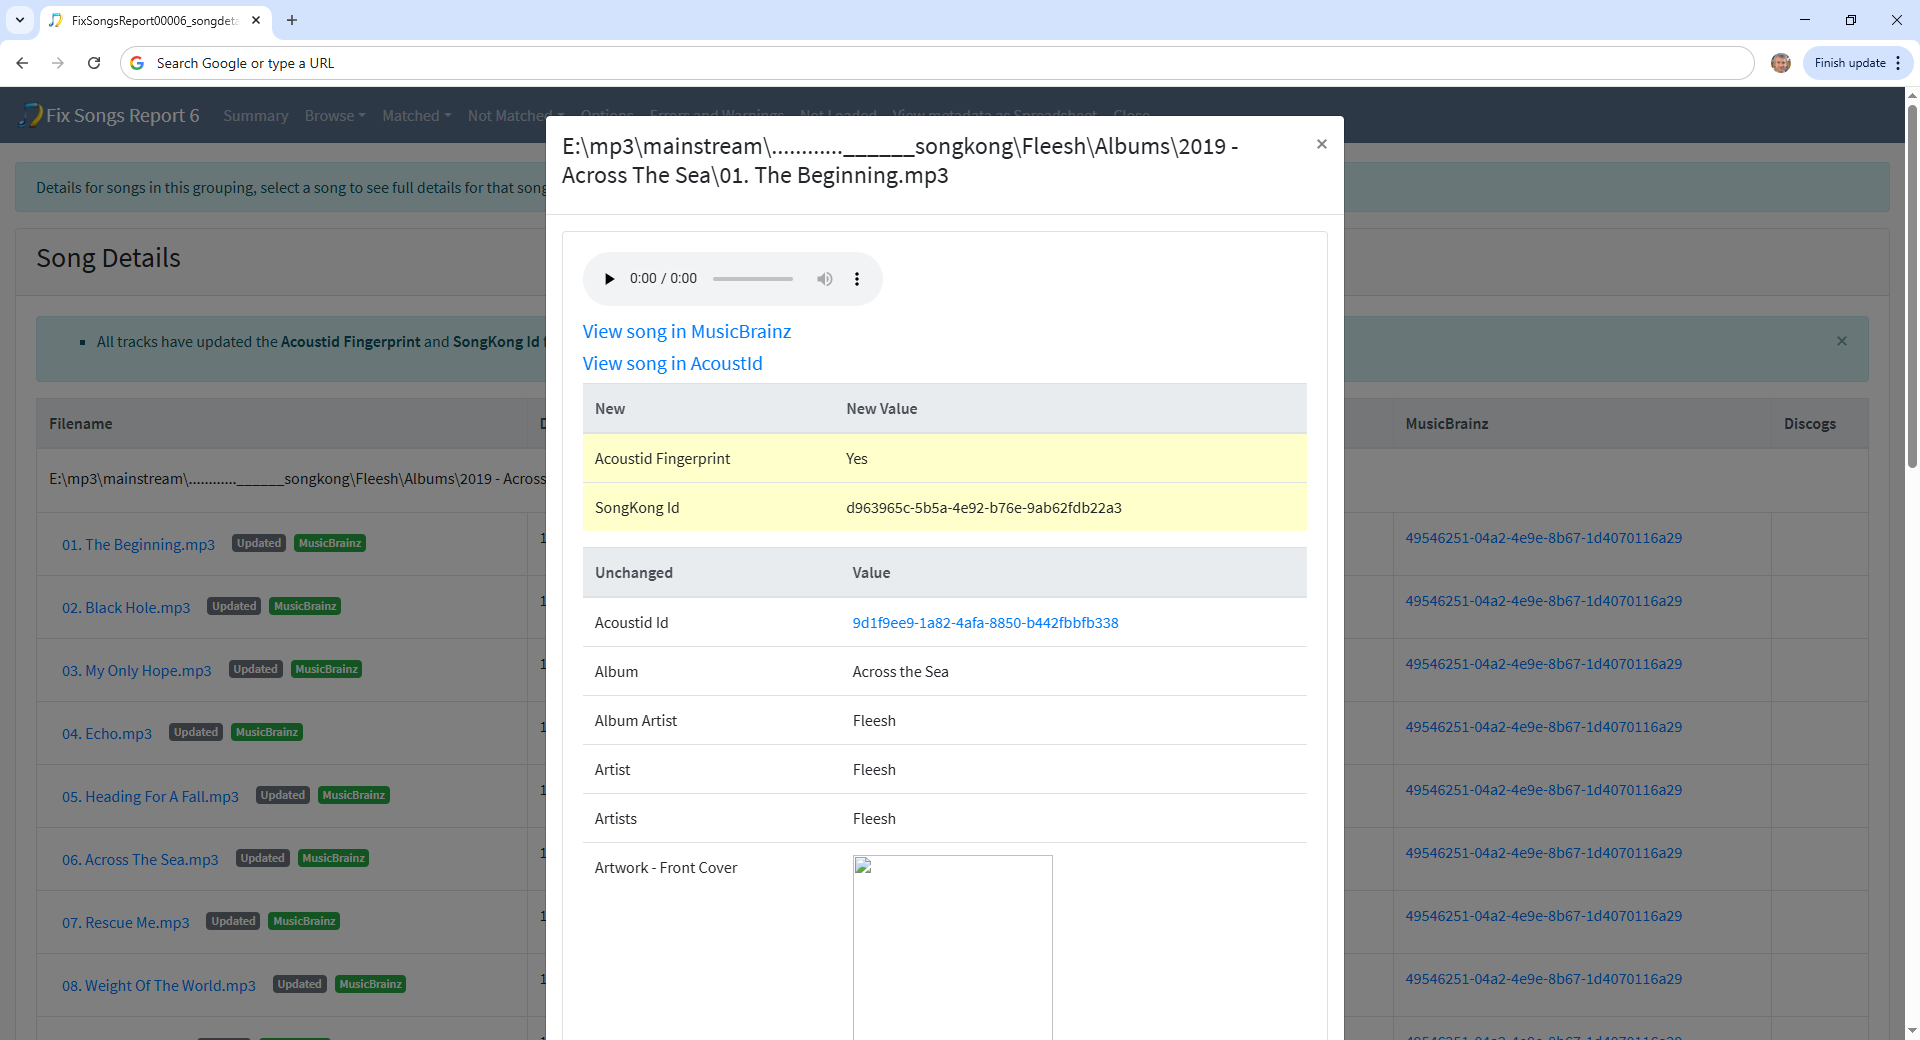Open audio player more options menu
This screenshot has width=1920, height=1040.
coord(857,279)
